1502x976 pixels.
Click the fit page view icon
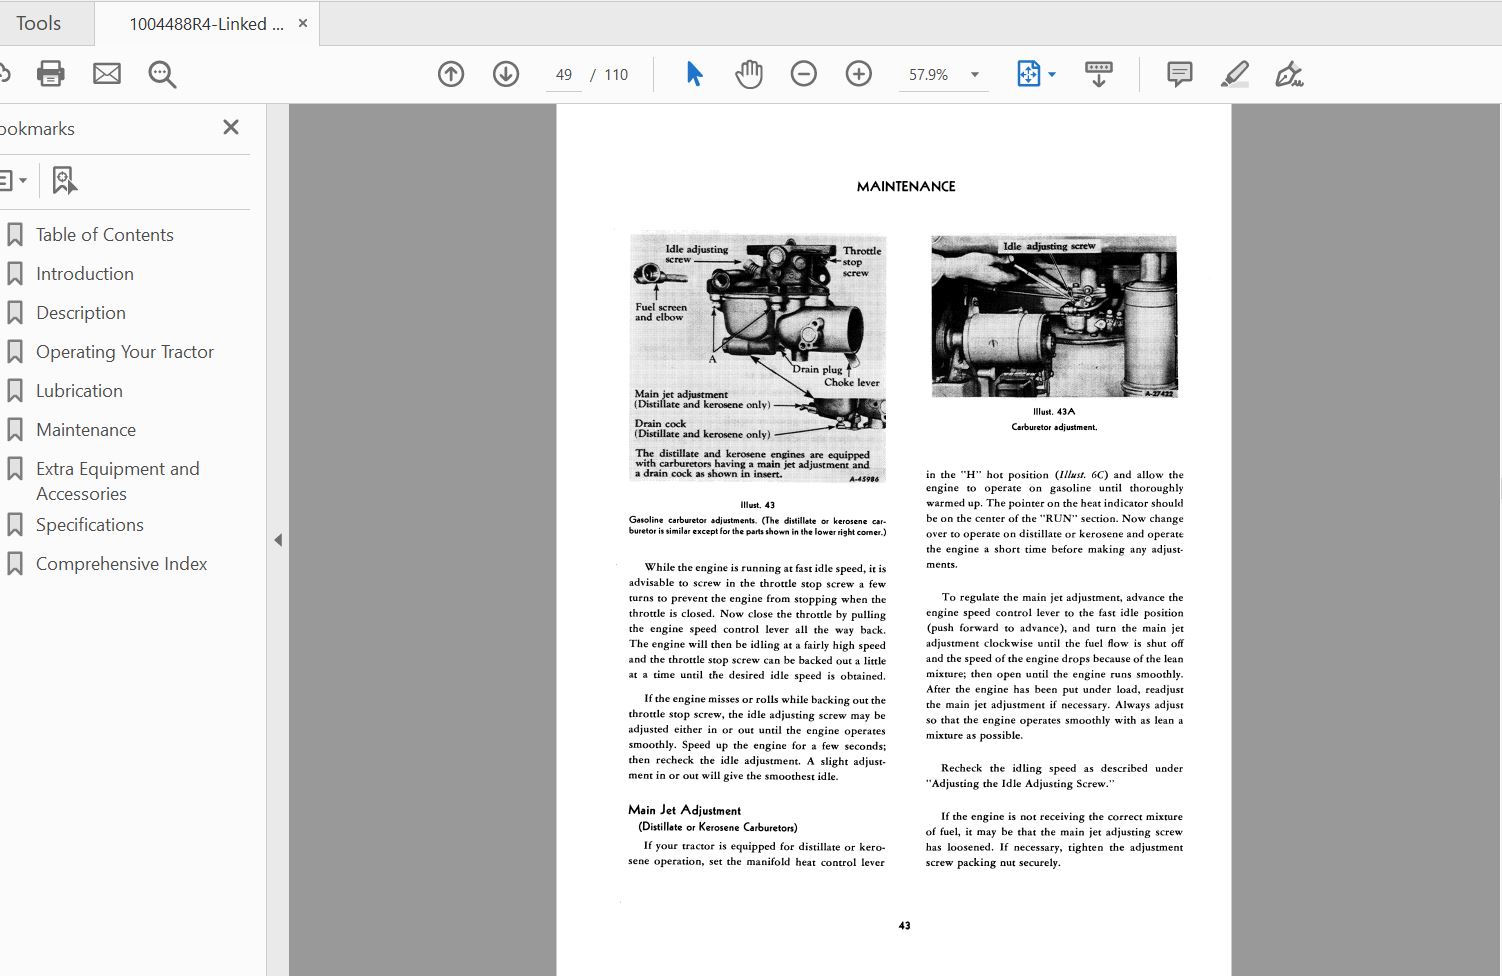pos(1028,74)
